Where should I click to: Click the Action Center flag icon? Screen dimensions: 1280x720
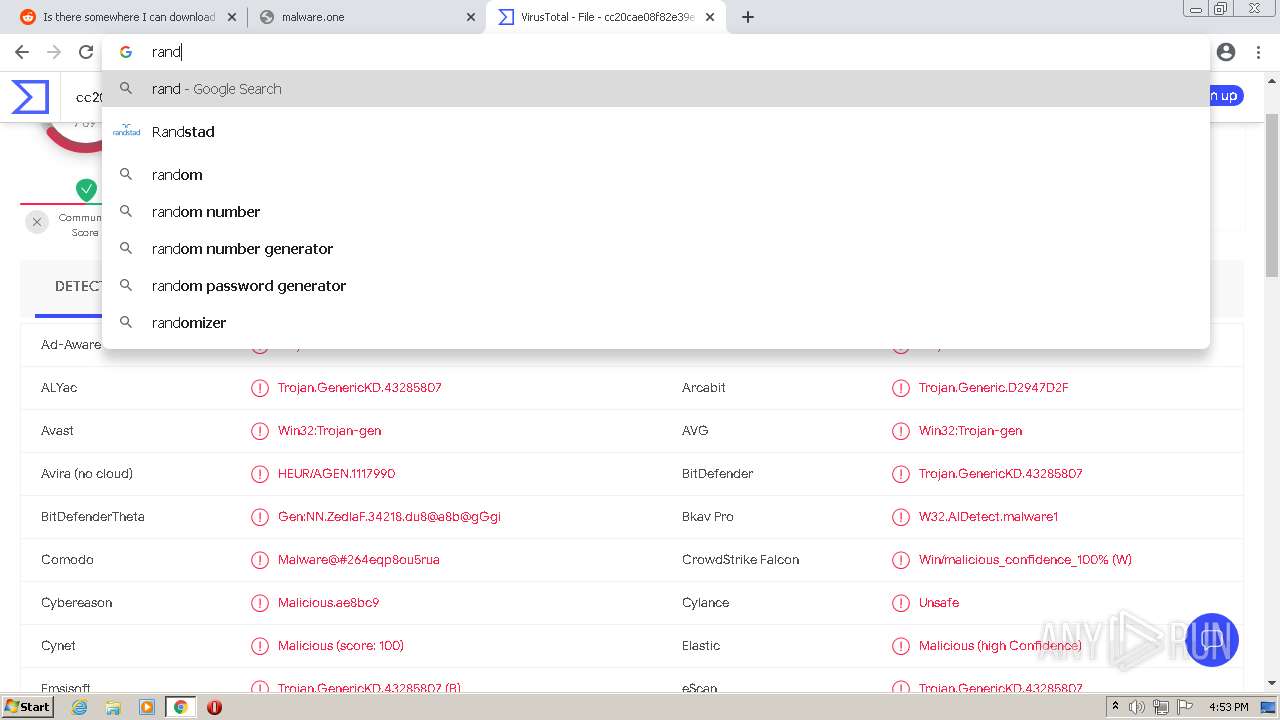point(1185,707)
